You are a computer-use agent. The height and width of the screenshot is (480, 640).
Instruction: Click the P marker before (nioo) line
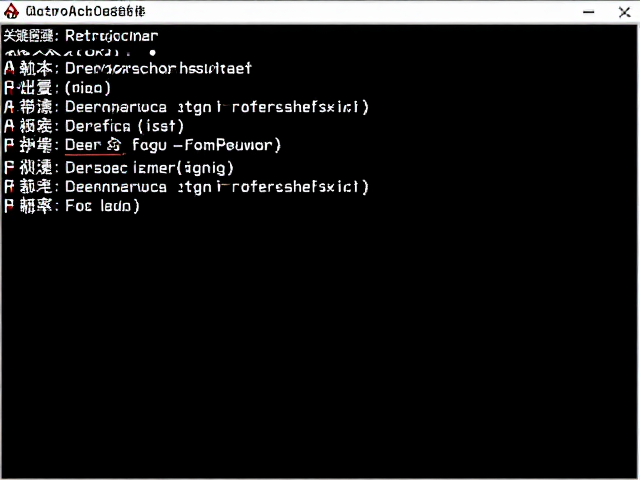(9, 88)
